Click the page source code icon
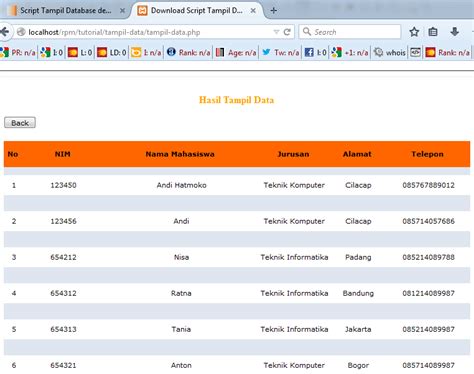474x374 pixels. coord(415,52)
